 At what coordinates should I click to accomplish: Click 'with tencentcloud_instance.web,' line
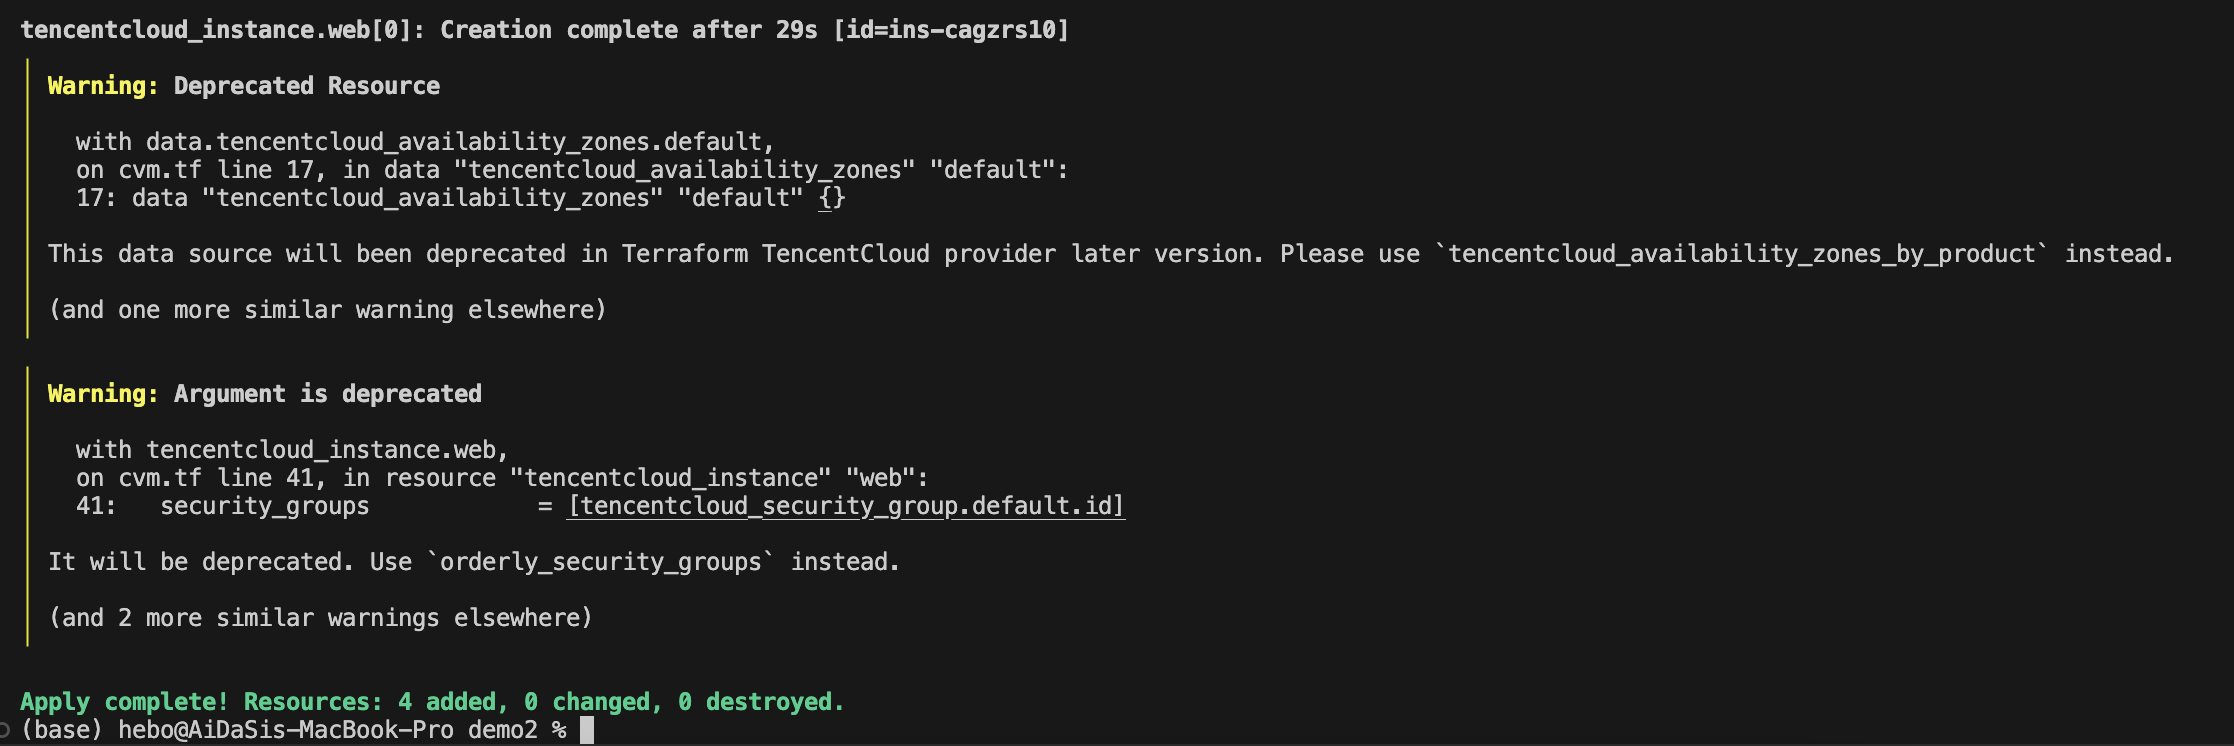click(x=293, y=450)
